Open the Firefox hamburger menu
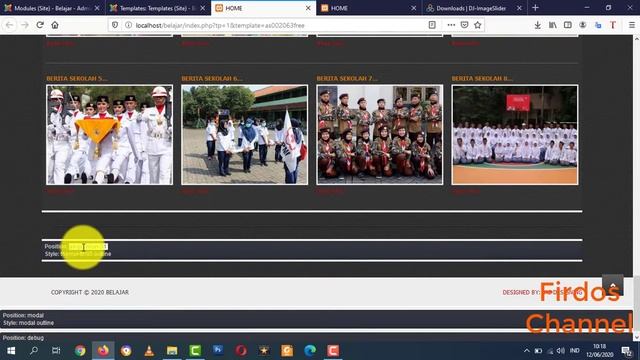The width and height of the screenshot is (640, 360). pyautogui.click(x=631, y=25)
